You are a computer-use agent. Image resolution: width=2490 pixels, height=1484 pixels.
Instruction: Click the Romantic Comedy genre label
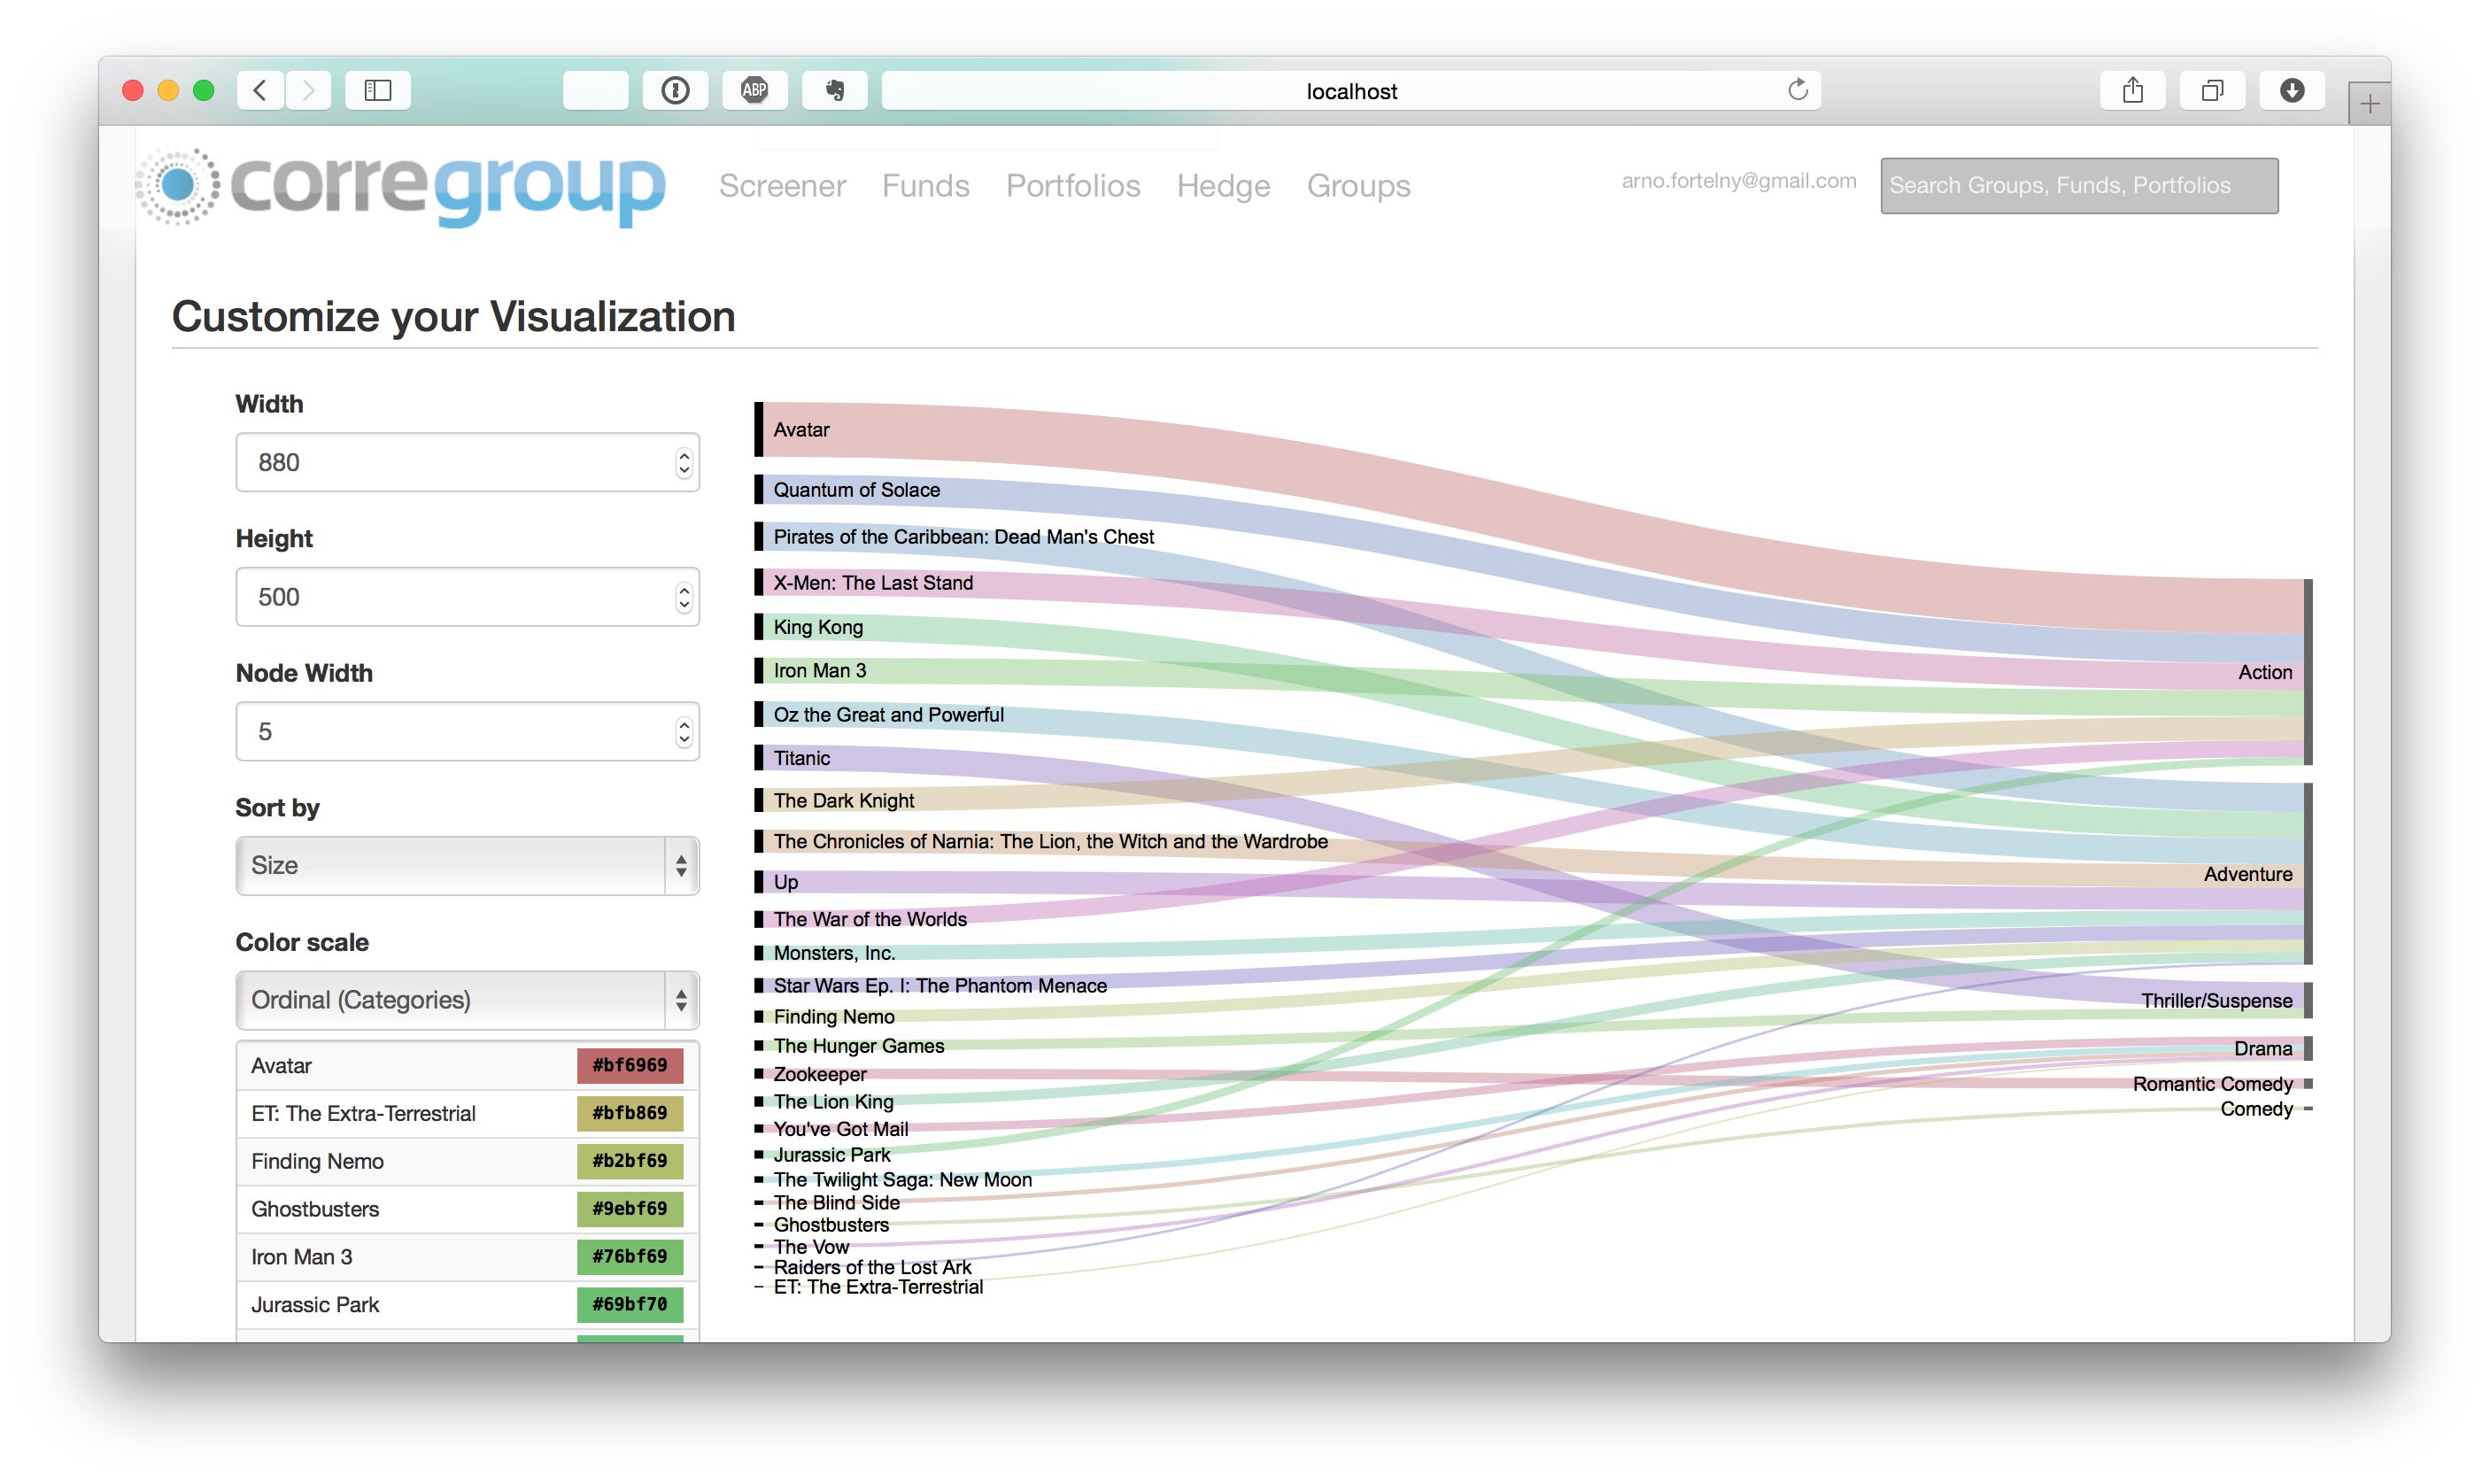click(2212, 1084)
